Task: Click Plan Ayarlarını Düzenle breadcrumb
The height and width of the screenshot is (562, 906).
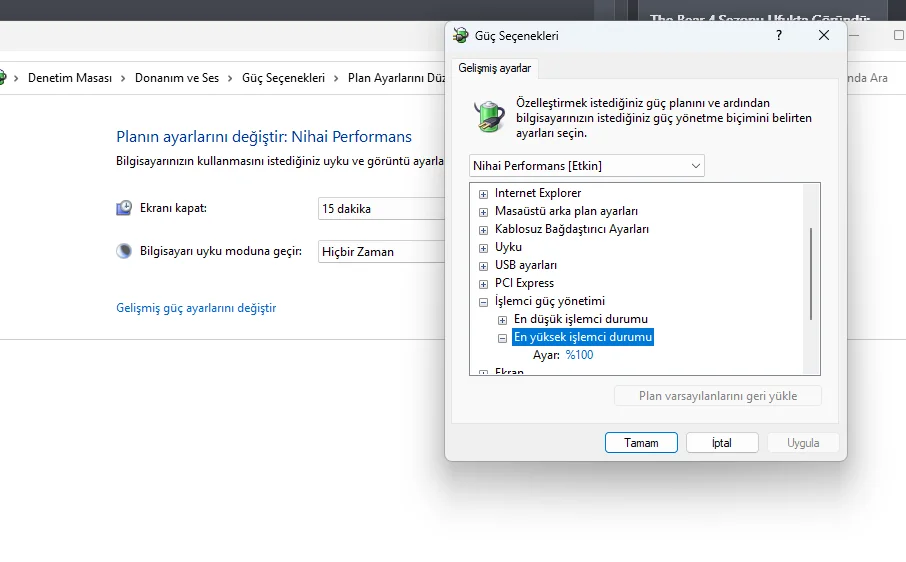Action: [396, 78]
